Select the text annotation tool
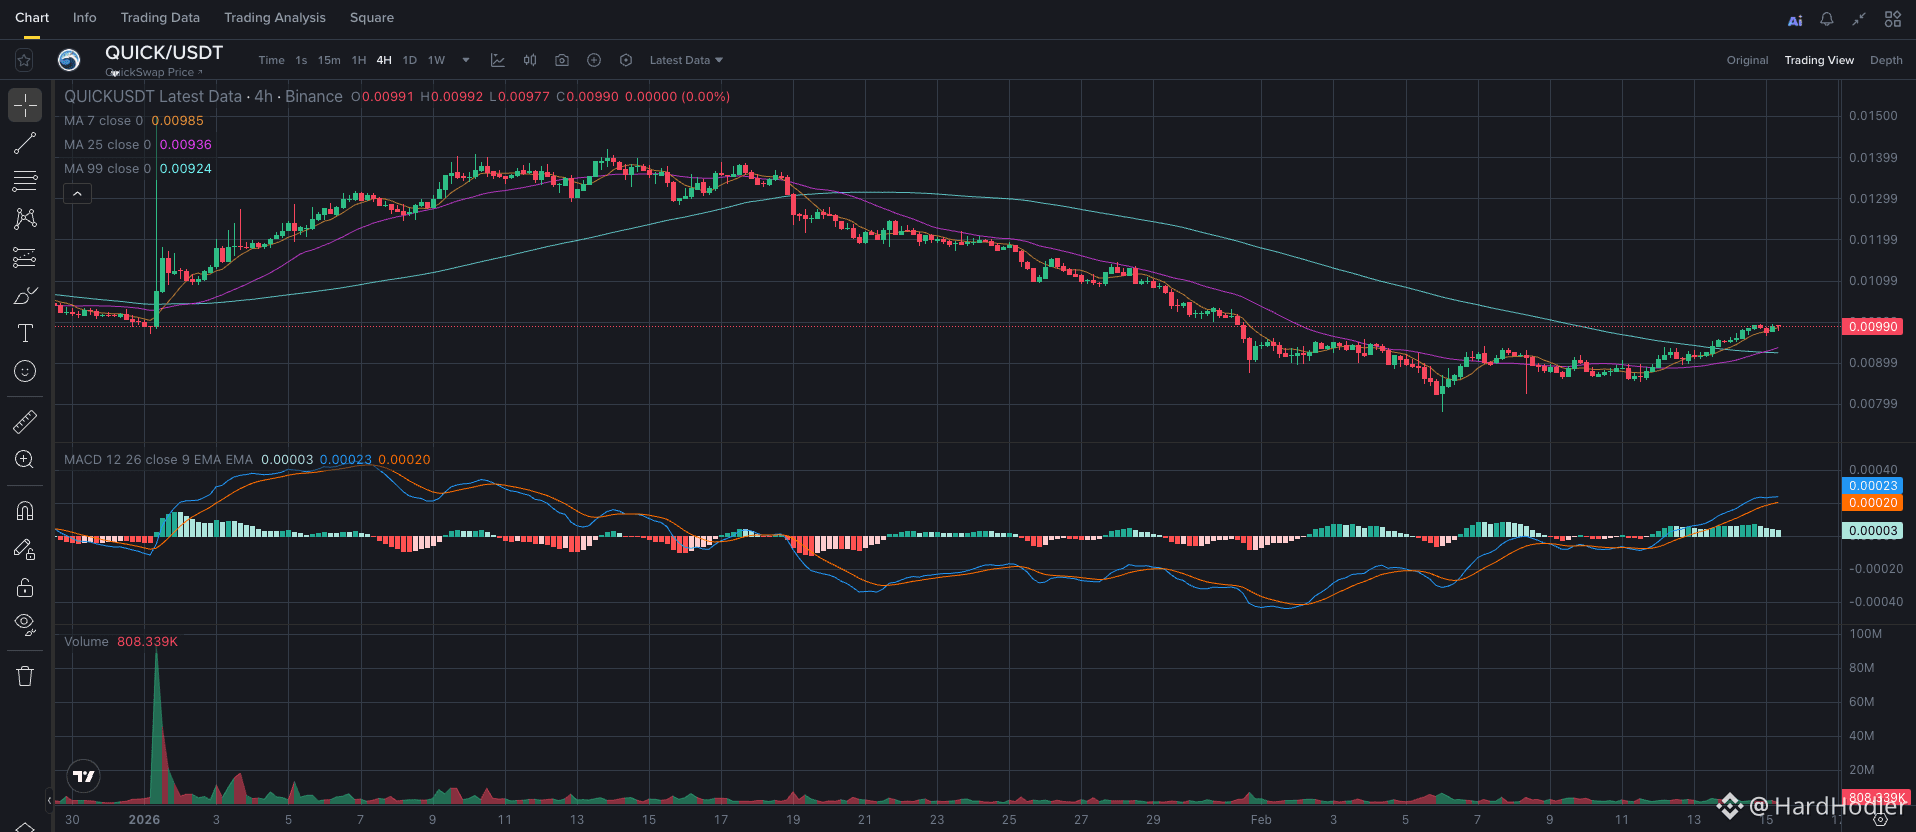 pos(25,333)
